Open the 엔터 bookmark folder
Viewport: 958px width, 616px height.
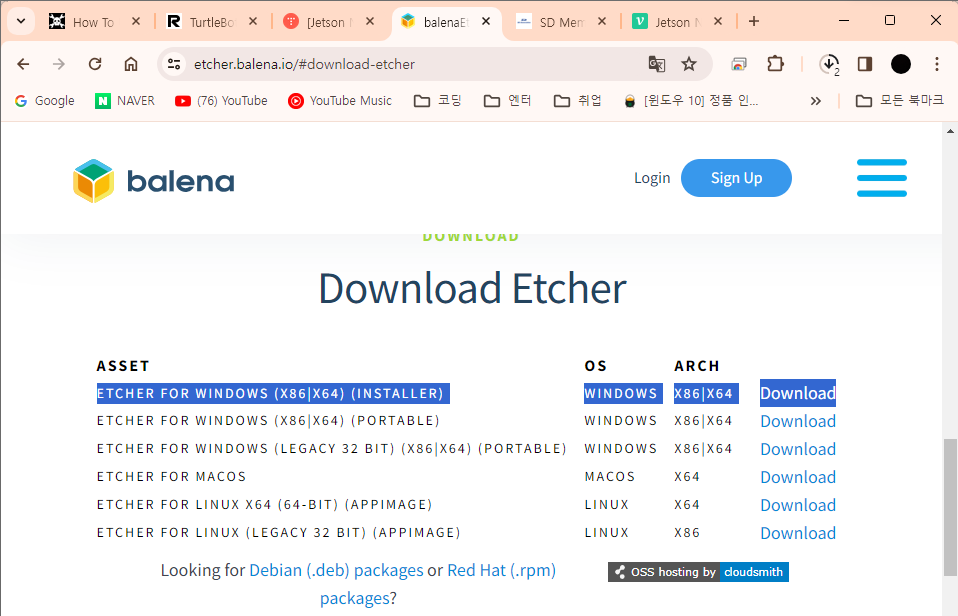[508, 101]
